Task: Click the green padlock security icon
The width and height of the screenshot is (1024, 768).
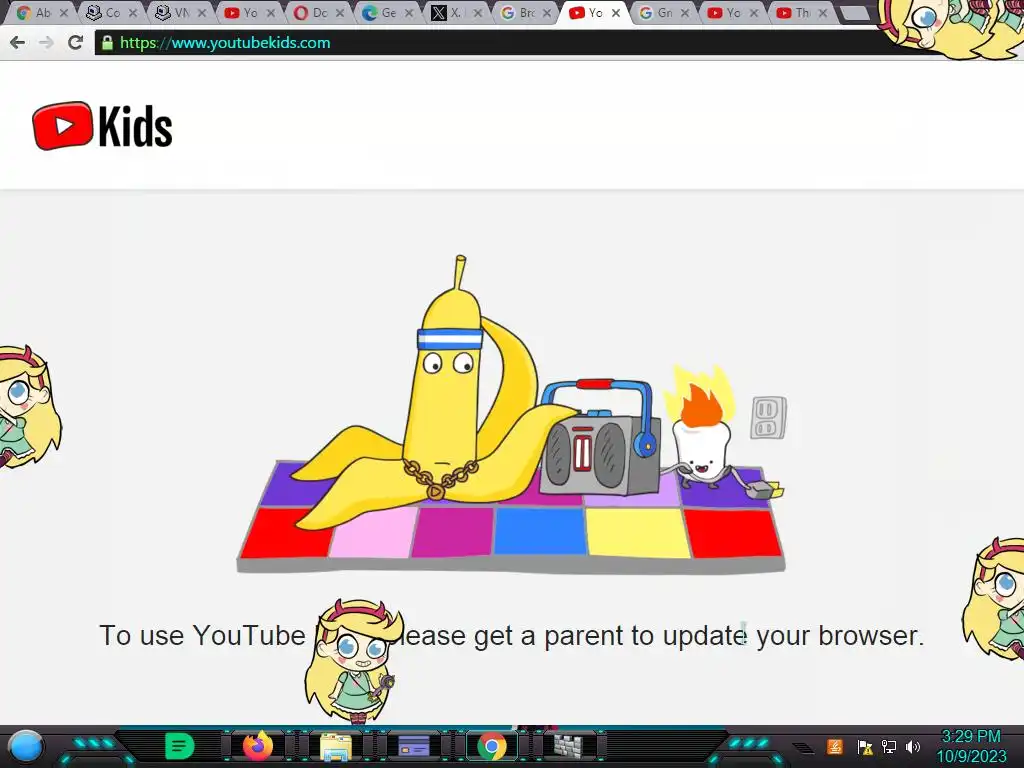Action: pos(107,43)
